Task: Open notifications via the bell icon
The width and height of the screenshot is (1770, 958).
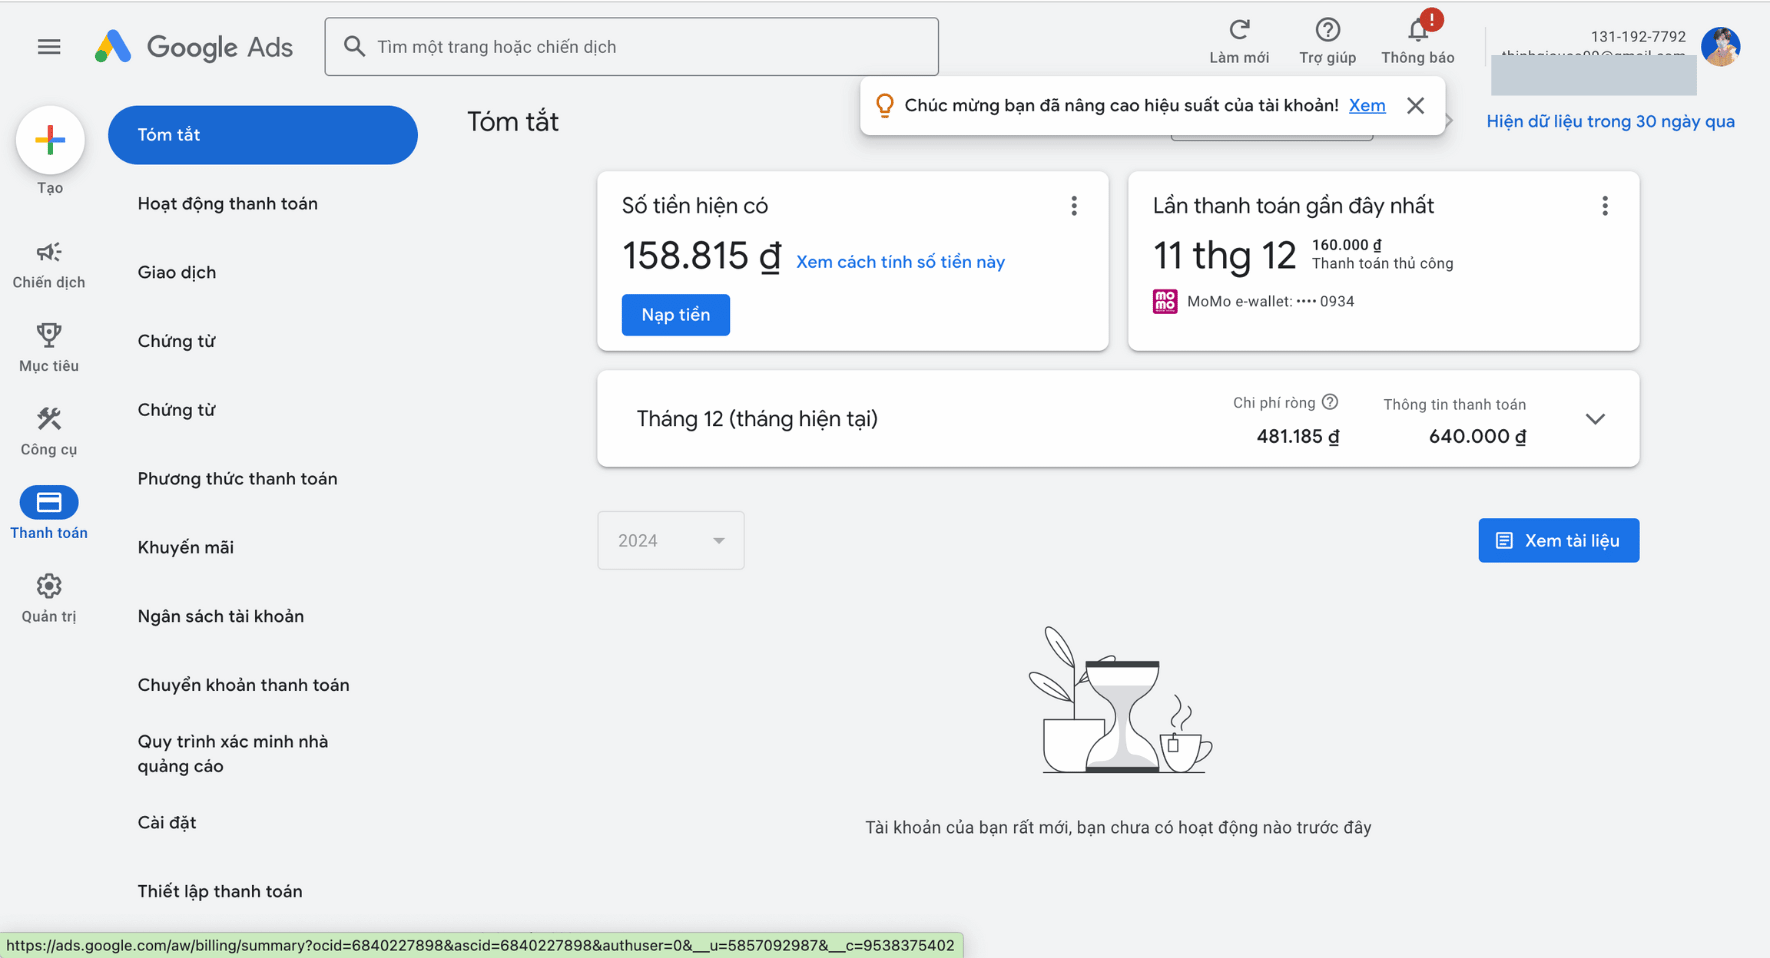Action: [x=1417, y=31]
